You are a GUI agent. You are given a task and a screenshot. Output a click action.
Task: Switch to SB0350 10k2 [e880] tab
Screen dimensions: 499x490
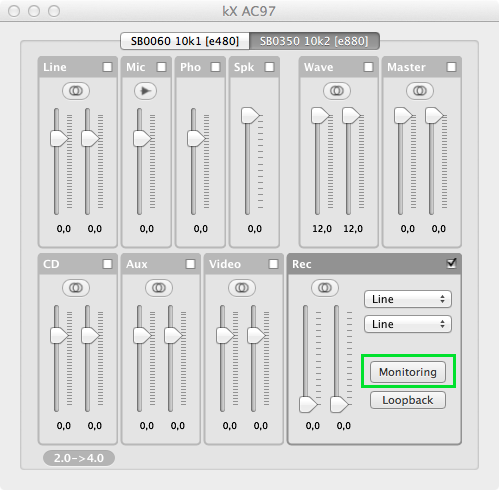coord(314,41)
